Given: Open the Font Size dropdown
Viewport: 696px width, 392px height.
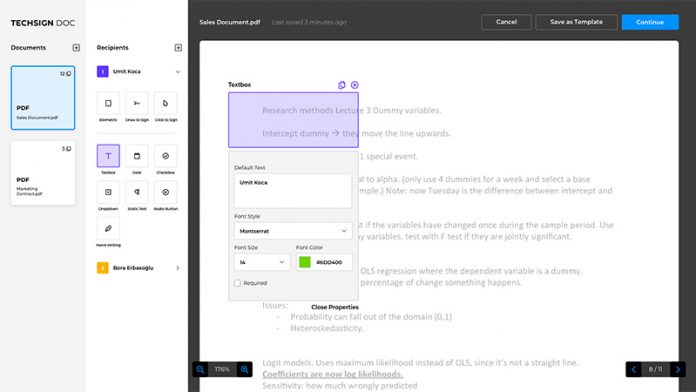Looking at the screenshot, I should [262, 262].
